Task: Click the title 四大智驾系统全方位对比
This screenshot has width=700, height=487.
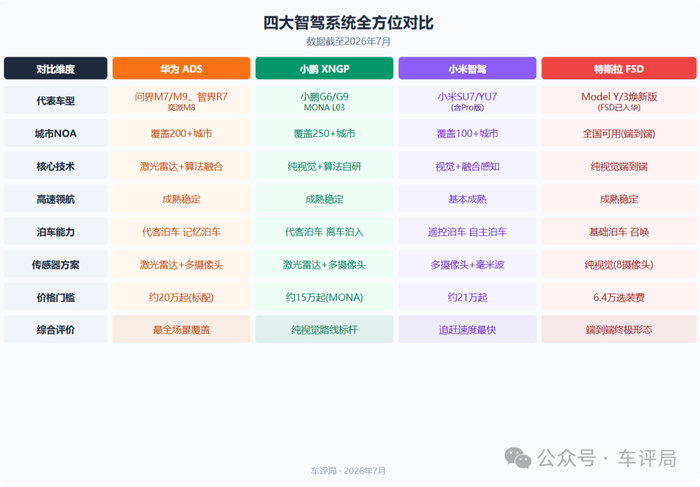Action: (x=348, y=22)
